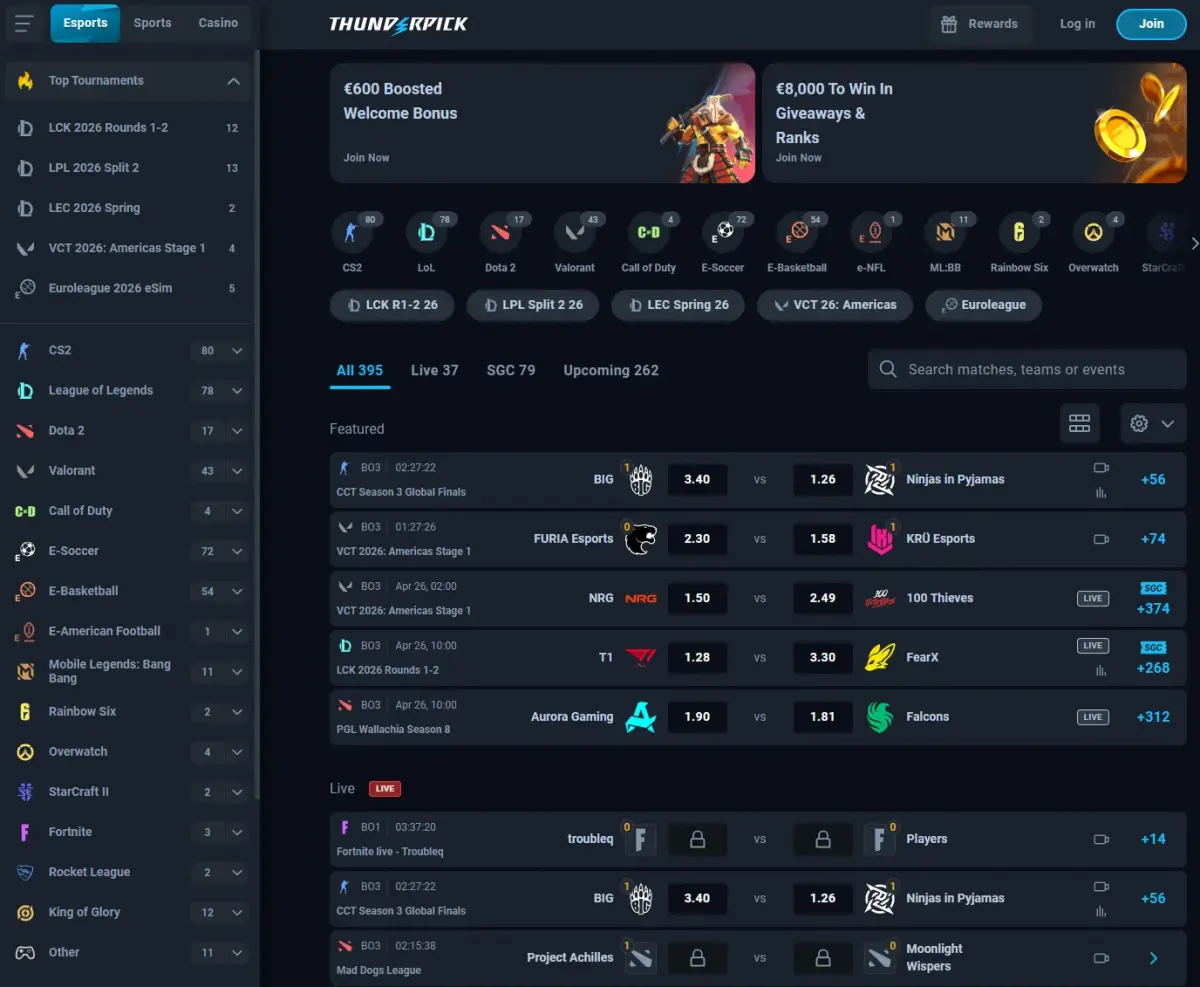Expand the Mobile Legends sidebar category
Screen dimensions: 1200x987
[237, 672]
